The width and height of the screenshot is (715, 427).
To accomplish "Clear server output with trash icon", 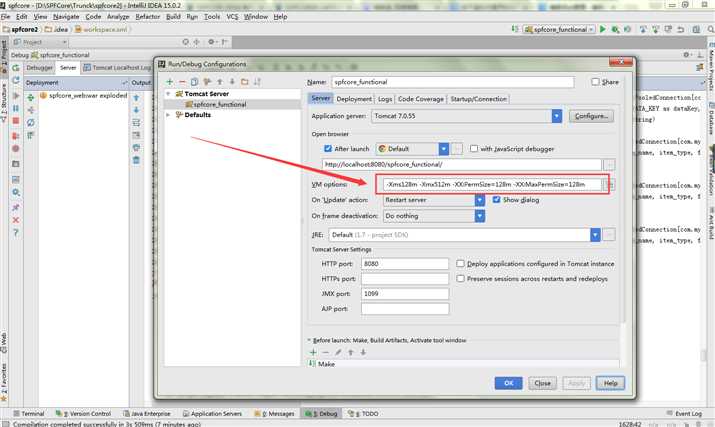I will [x=136, y=160].
